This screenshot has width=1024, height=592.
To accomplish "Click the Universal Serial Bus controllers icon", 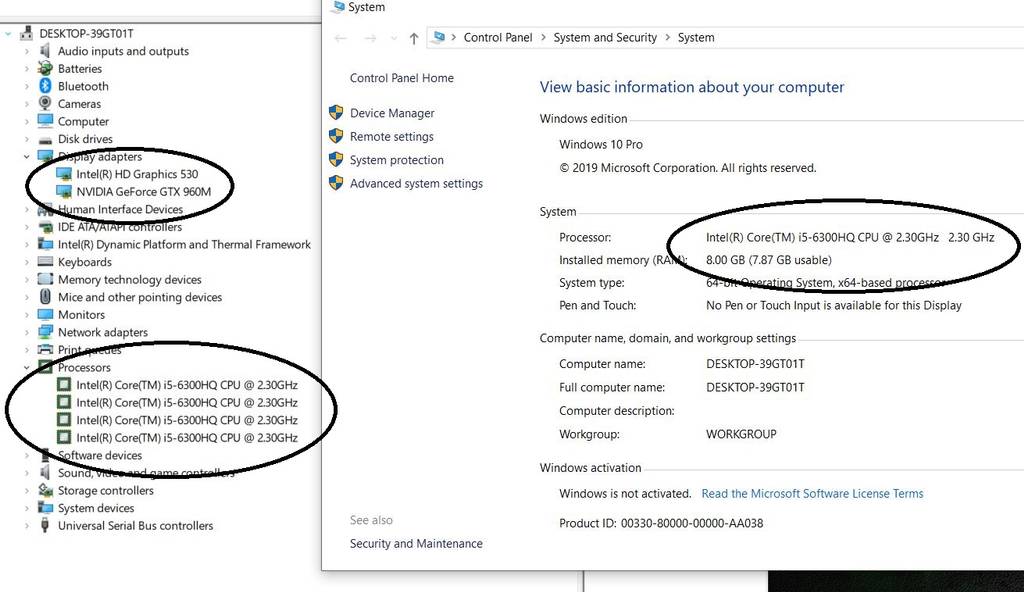I will click(x=45, y=525).
